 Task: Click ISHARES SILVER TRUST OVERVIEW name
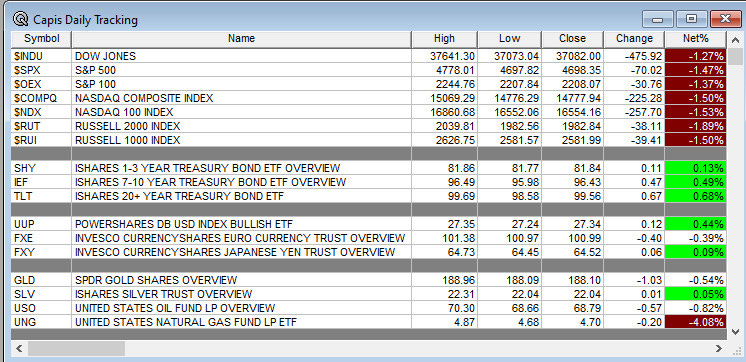(x=241, y=294)
